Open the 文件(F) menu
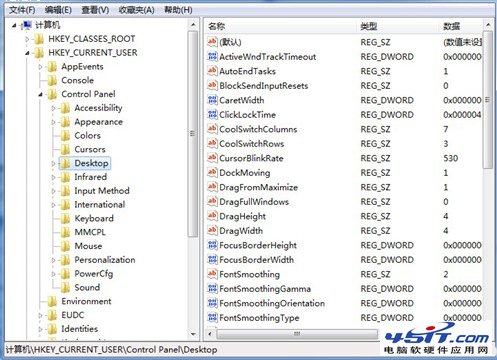The width and height of the screenshot is (497, 360). tap(22, 10)
